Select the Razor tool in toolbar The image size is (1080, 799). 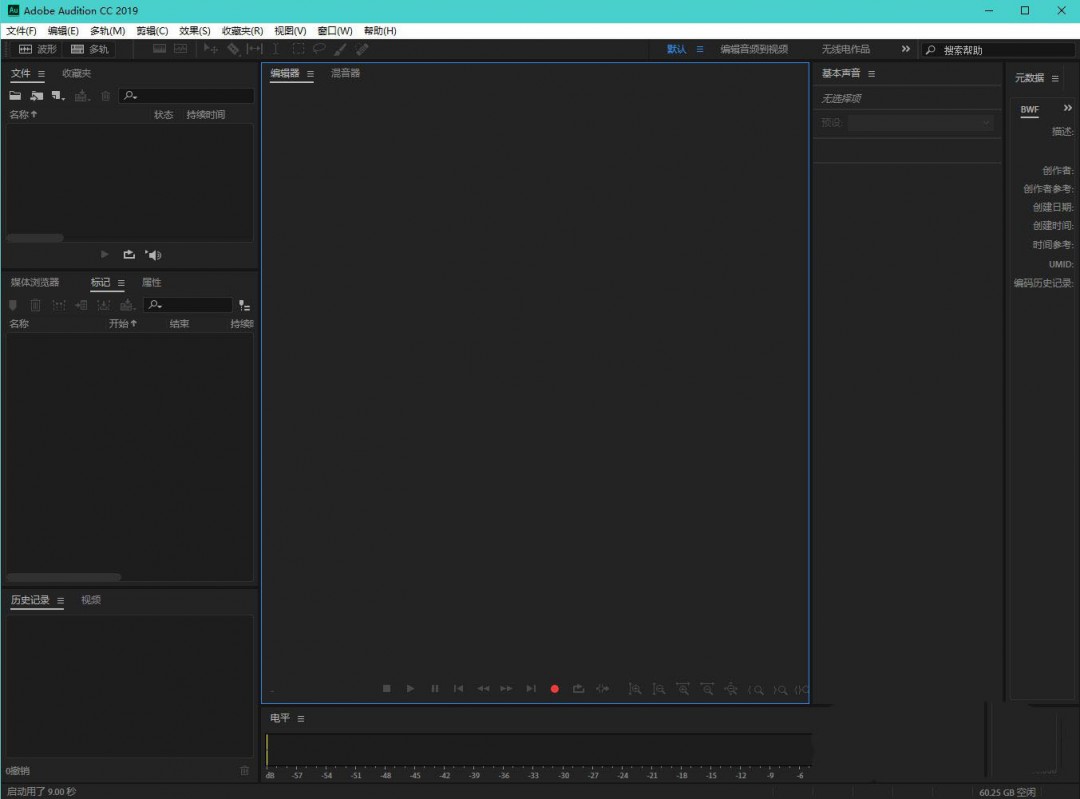(233, 49)
